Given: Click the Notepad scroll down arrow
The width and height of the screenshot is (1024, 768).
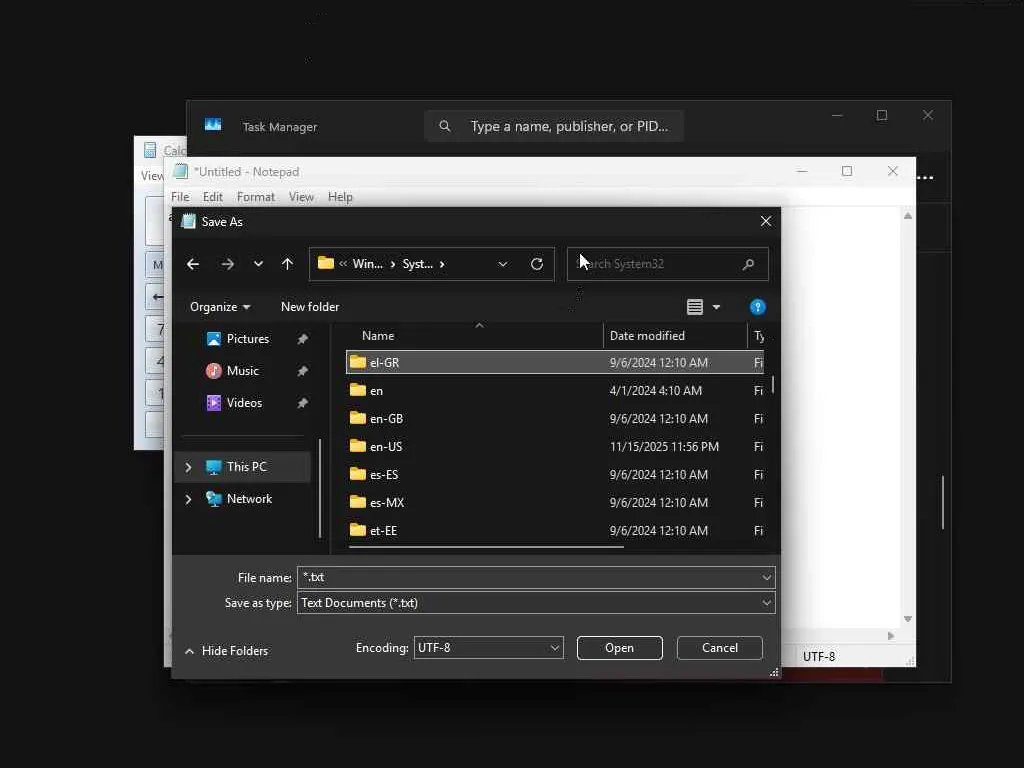Looking at the screenshot, I should click(x=908, y=618).
